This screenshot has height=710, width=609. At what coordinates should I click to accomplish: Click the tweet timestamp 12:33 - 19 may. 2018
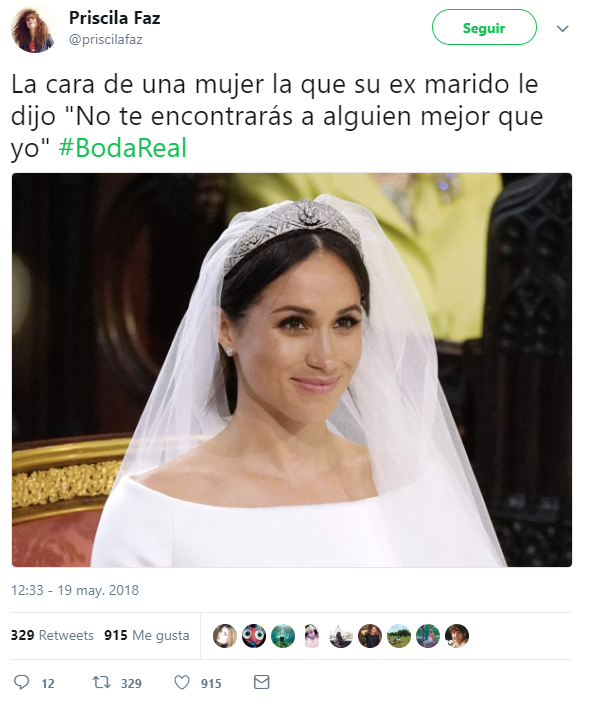(x=75, y=590)
